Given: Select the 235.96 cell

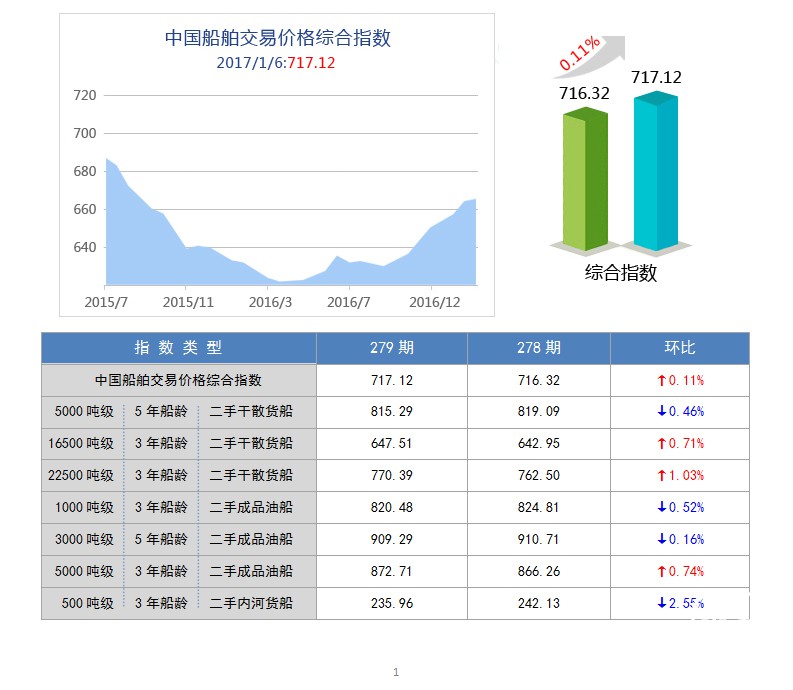Looking at the screenshot, I should pos(392,603).
